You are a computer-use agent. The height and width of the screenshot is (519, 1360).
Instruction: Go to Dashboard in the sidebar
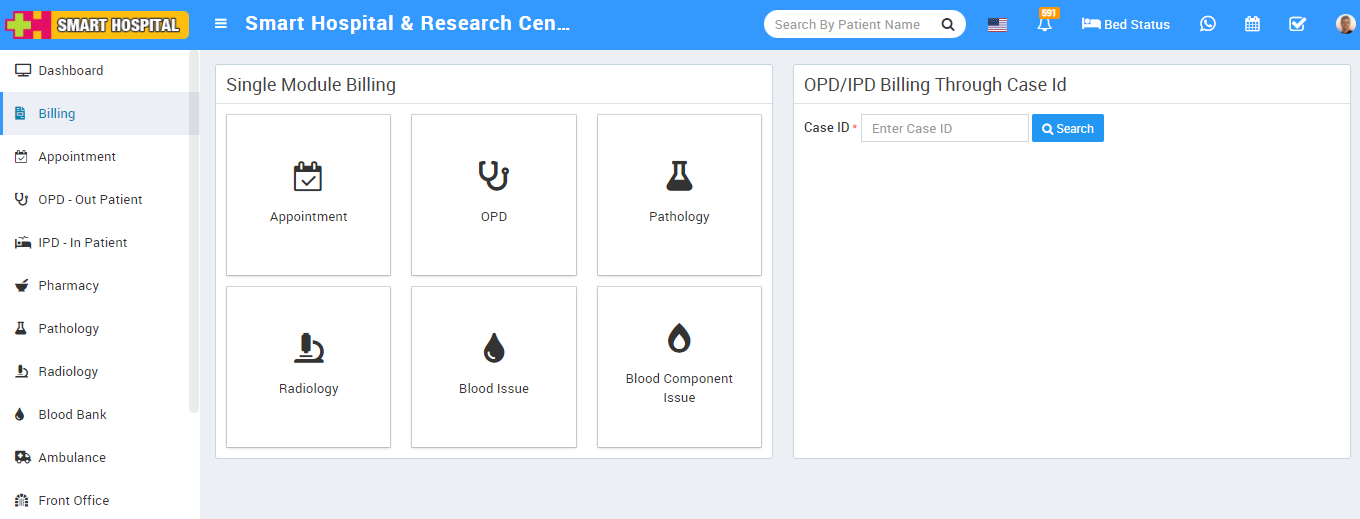click(x=70, y=70)
